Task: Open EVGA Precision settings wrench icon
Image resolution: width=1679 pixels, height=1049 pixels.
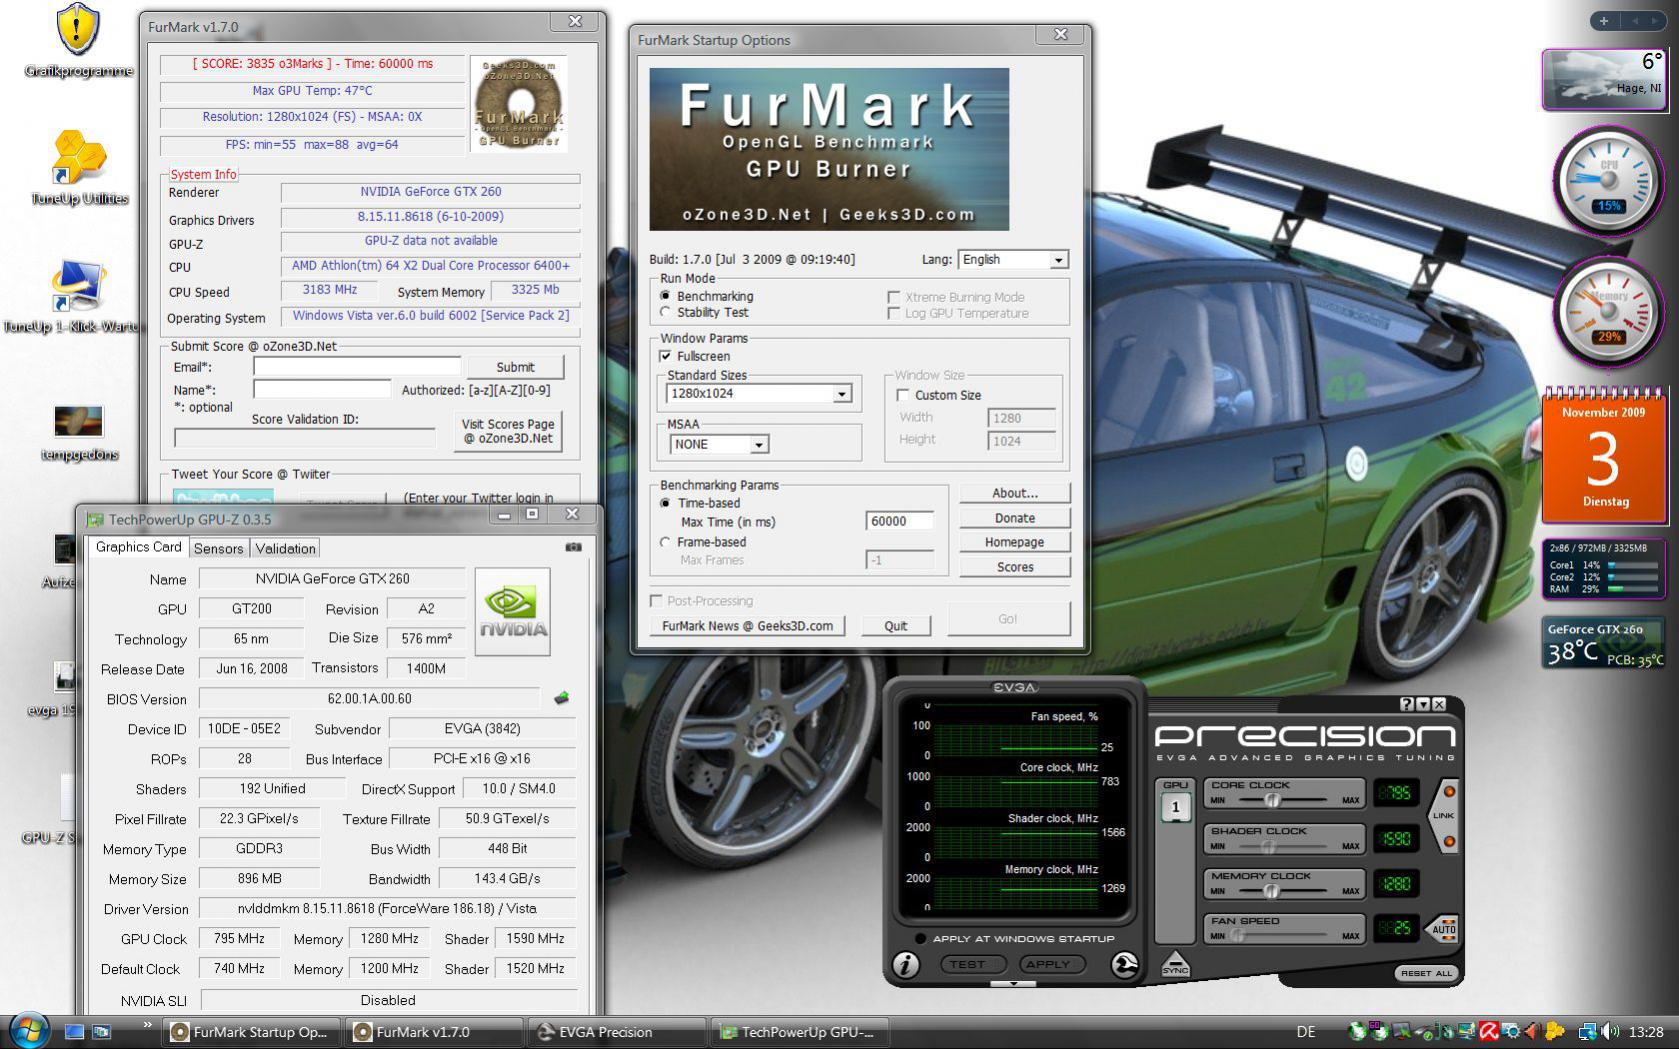Action: click(x=1124, y=964)
